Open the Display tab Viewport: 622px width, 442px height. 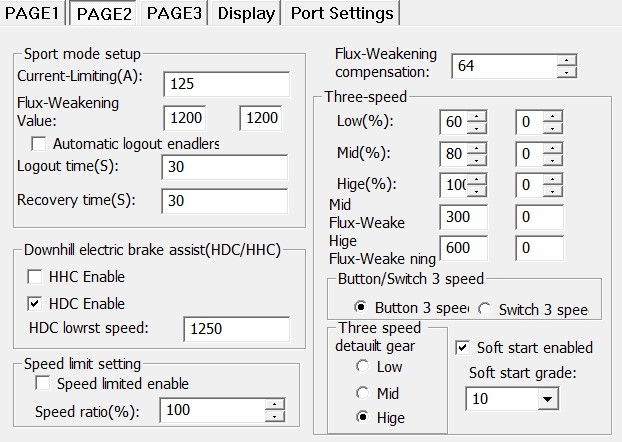tap(246, 14)
